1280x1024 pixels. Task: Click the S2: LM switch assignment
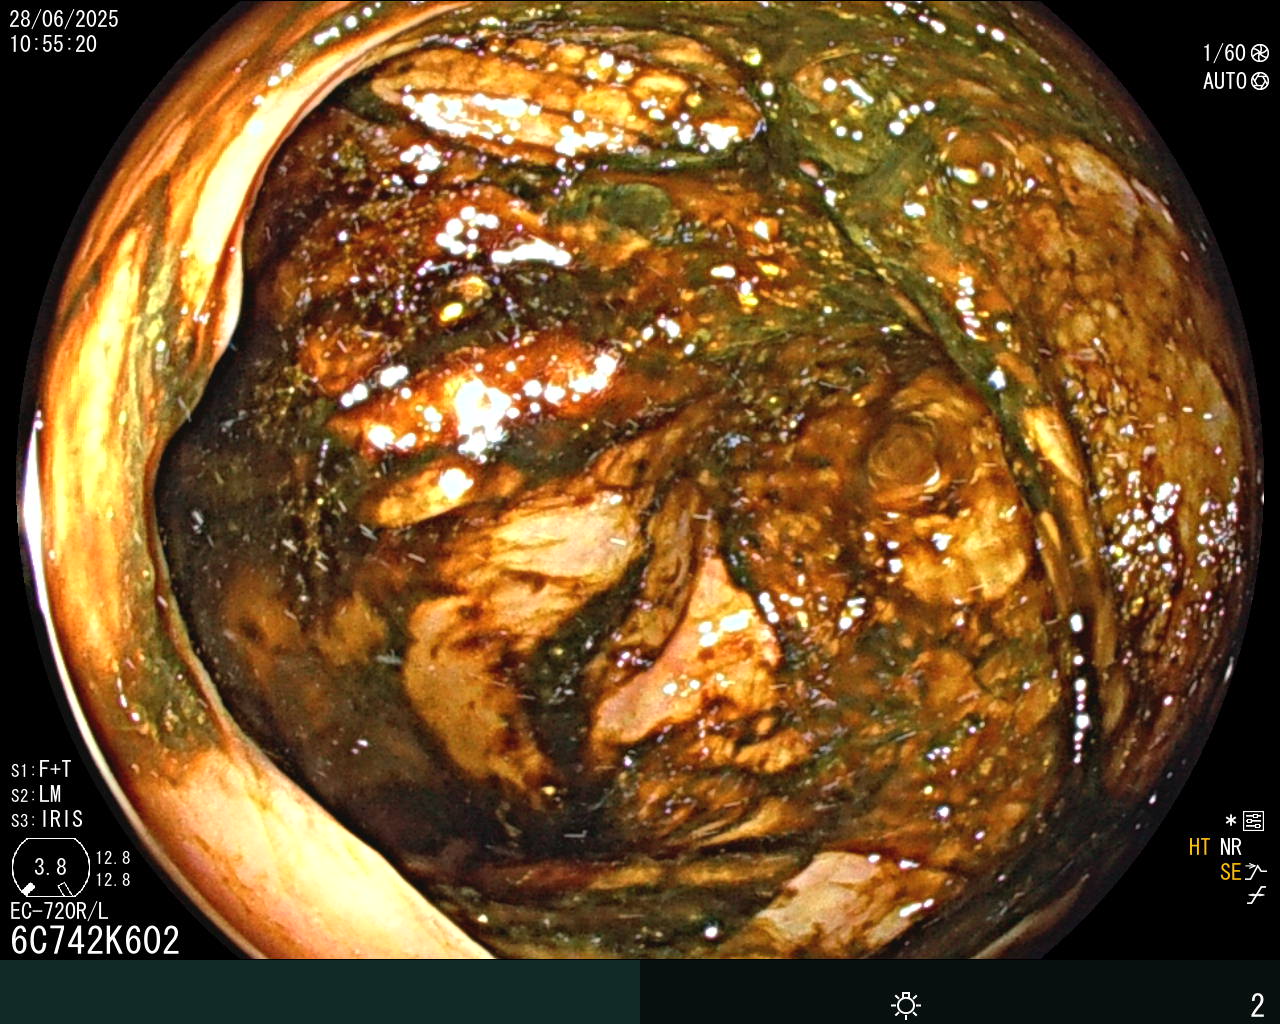pyautogui.click(x=37, y=794)
